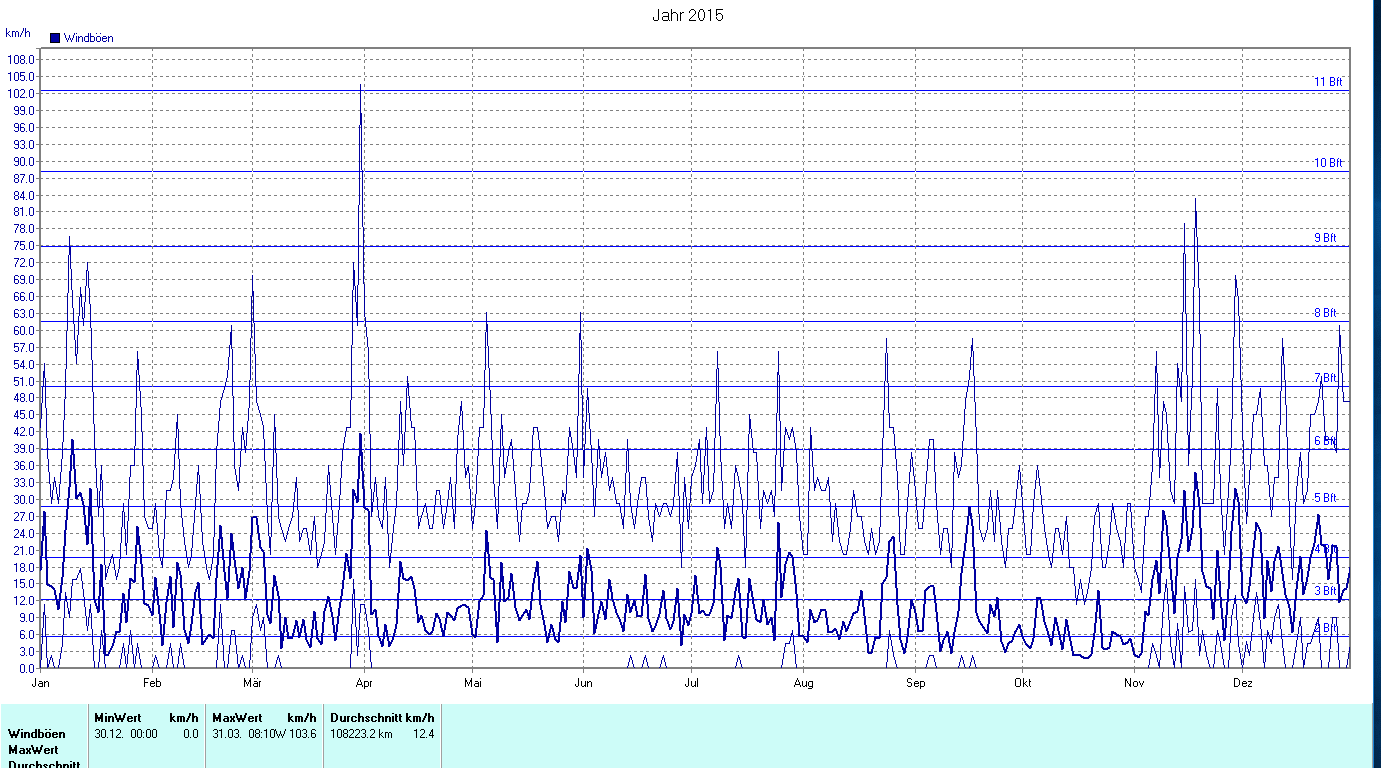This screenshot has height=768, width=1381.
Task: Pick the Mai month label
Action: pyautogui.click(x=473, y=684)
